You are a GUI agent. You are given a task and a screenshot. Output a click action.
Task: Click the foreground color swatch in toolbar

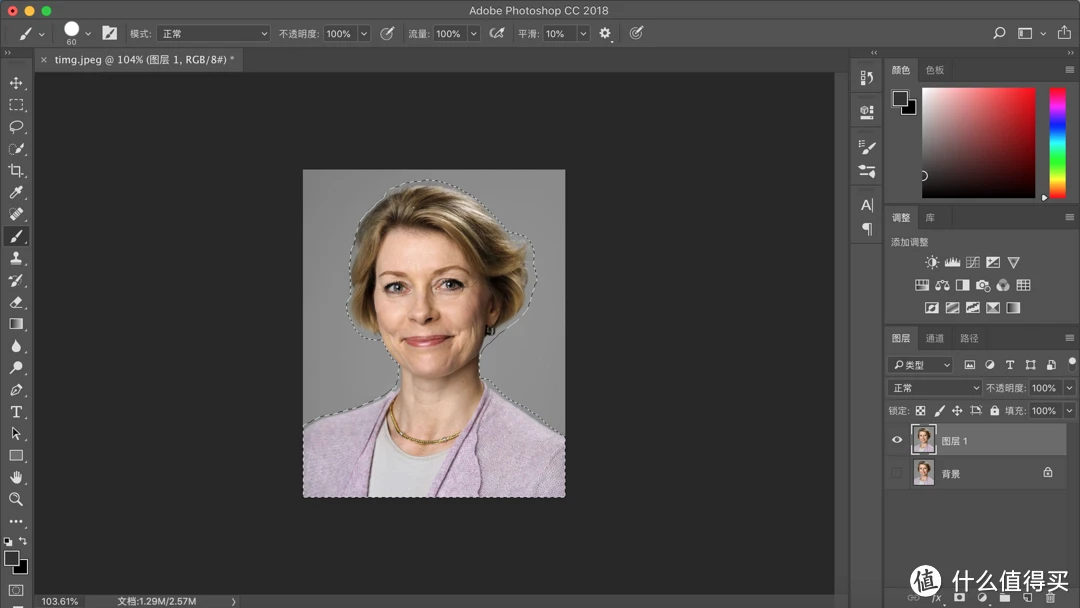coord(11,558)
